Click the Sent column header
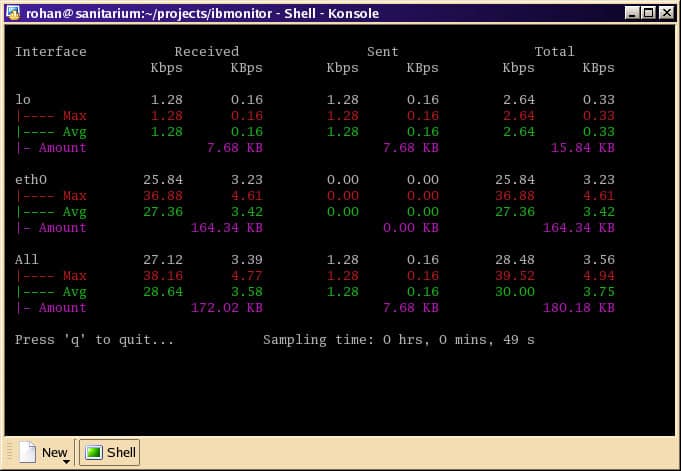 tap(383, 52)
